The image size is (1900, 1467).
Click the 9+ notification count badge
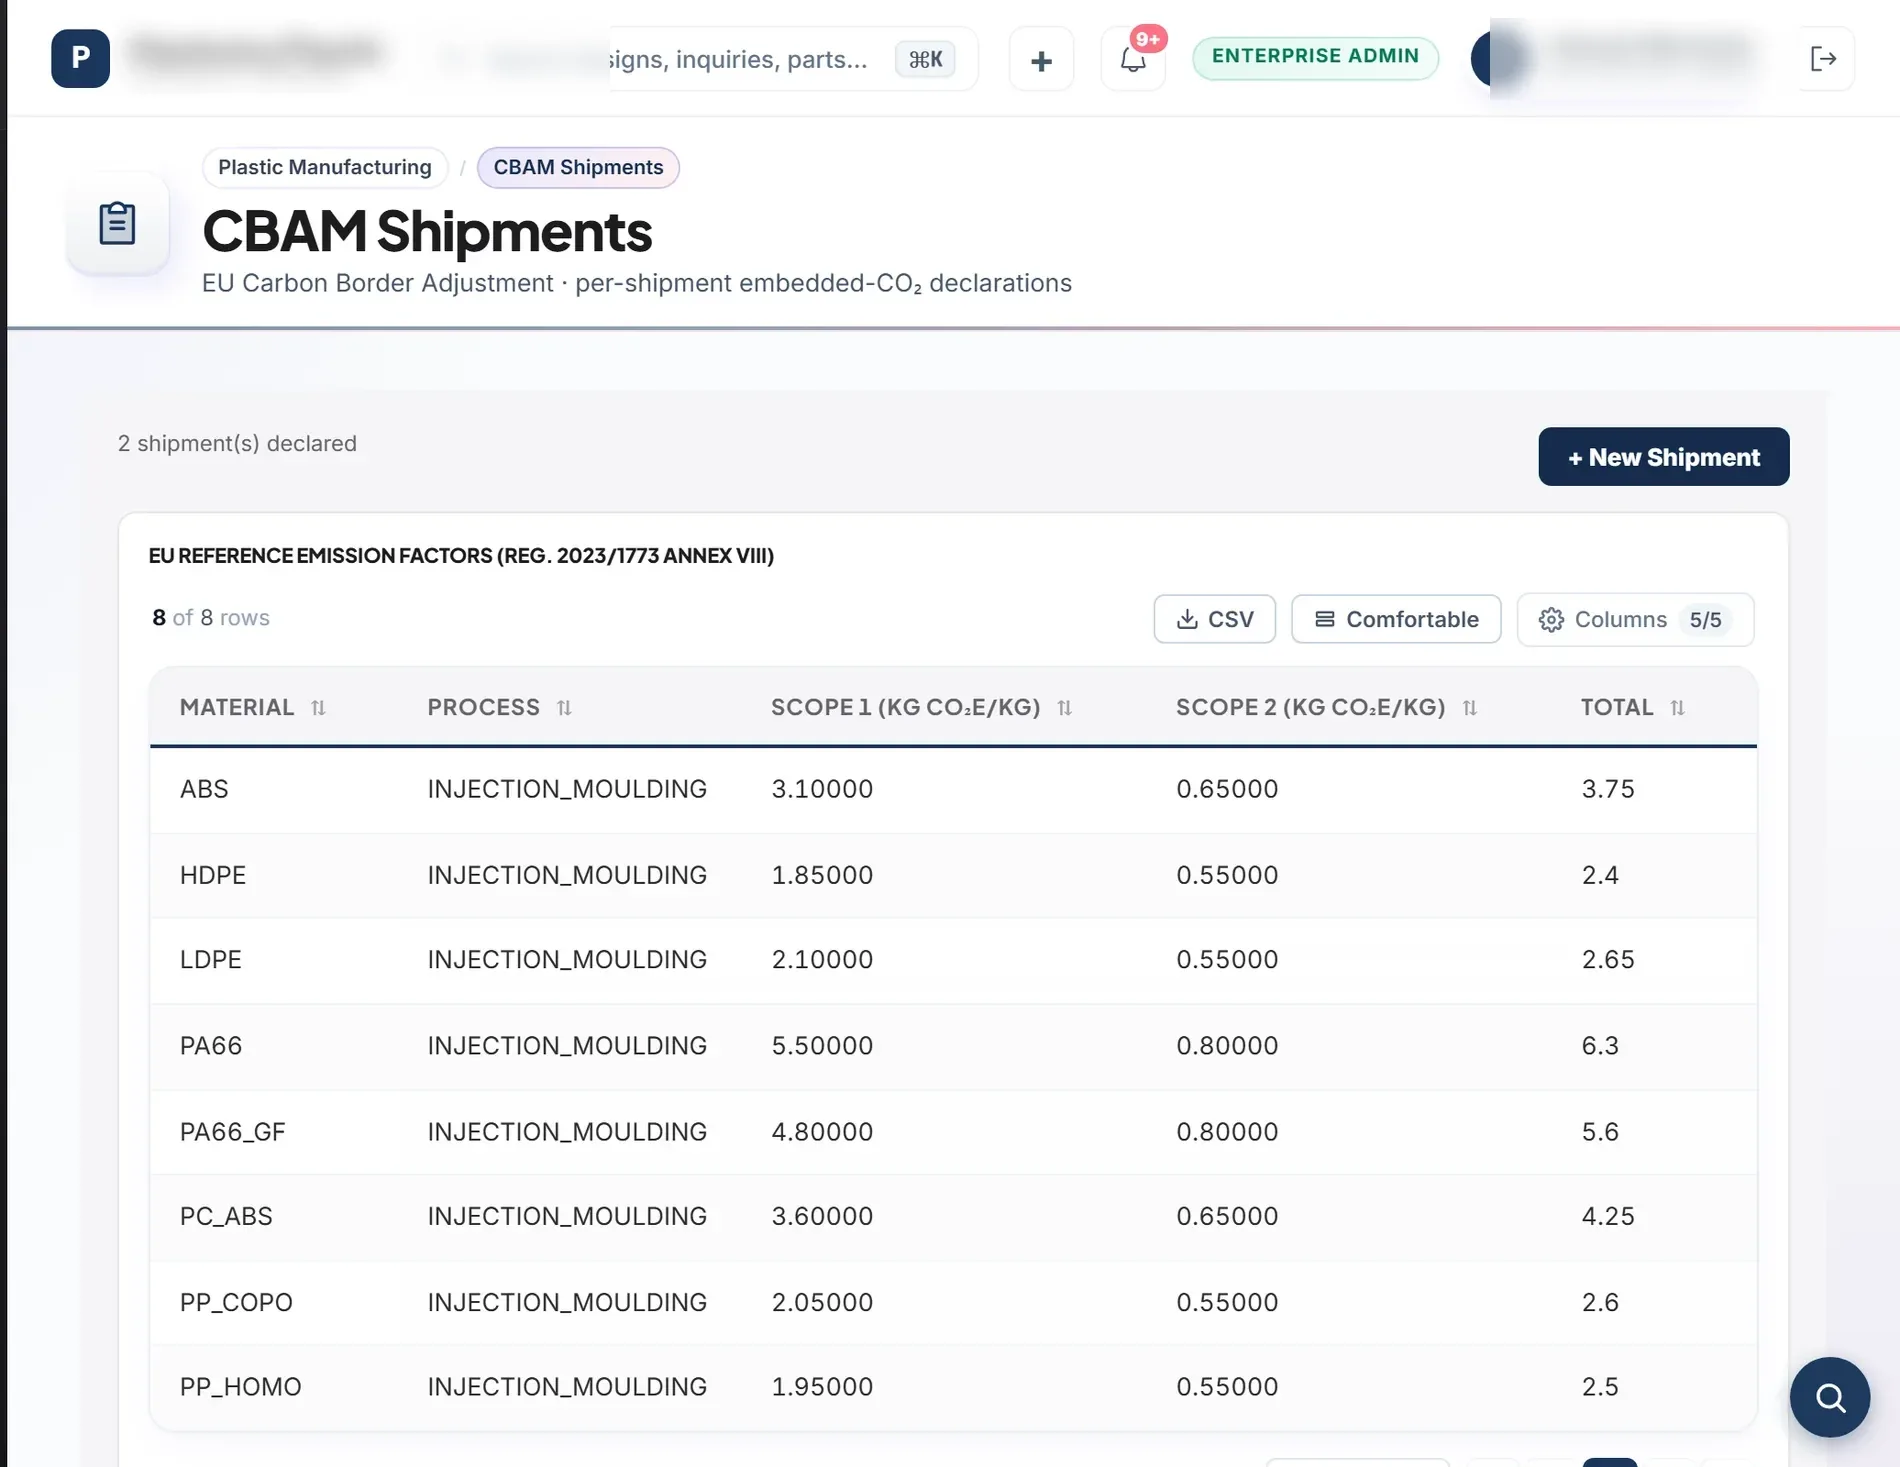click(1148, 39)
